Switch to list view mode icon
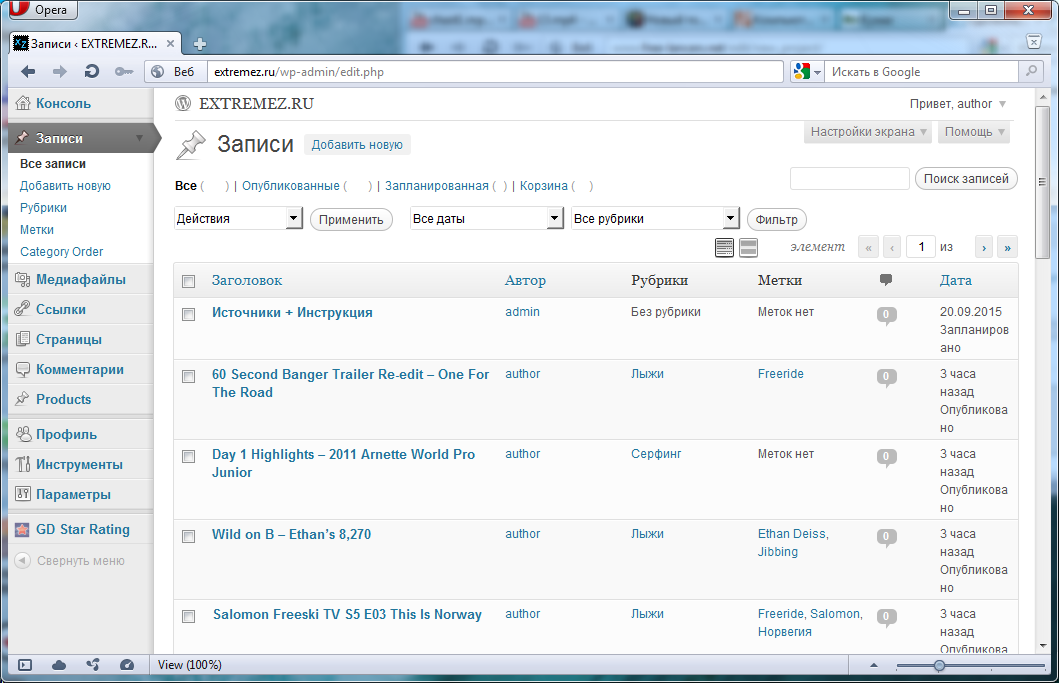1059x683 pixels. (725, 248)
